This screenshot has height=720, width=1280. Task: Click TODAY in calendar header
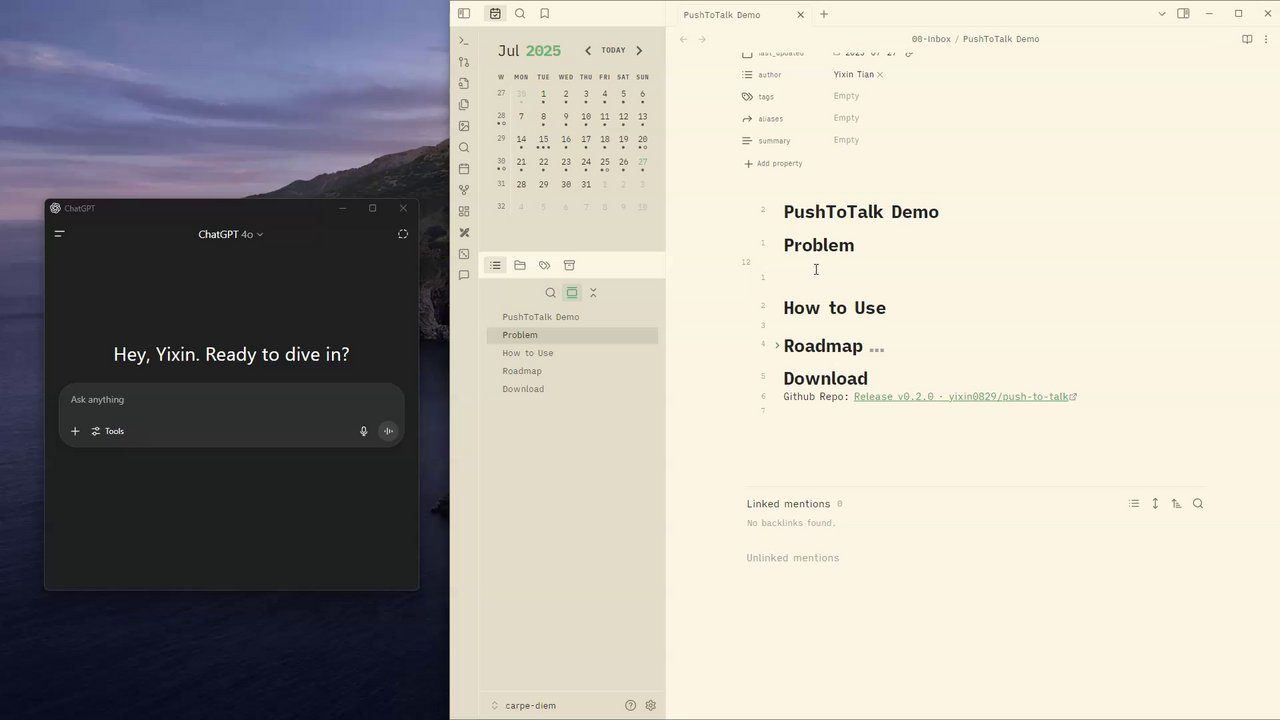[614, 50]
